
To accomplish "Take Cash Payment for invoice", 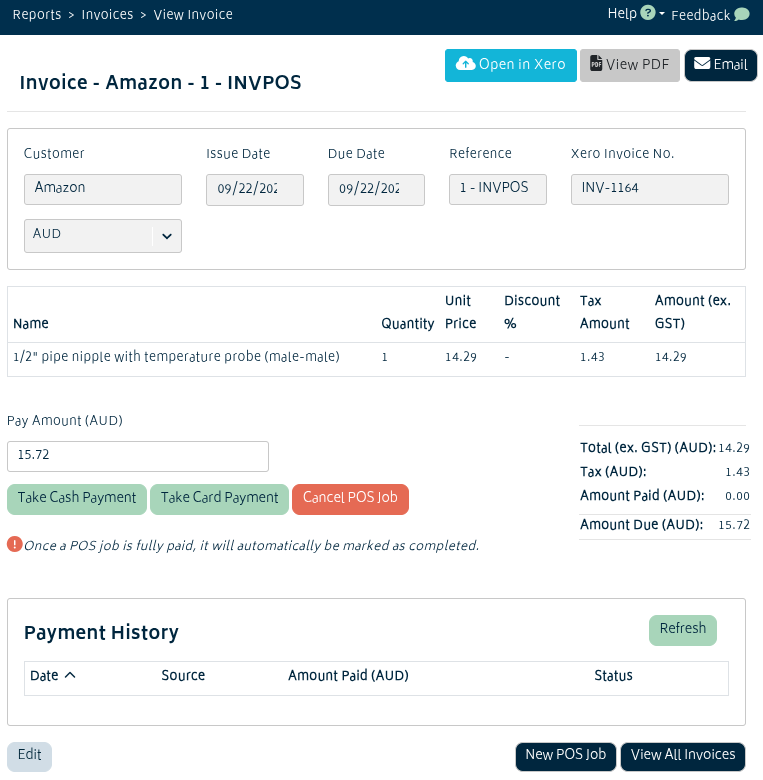I will point(77,499).
